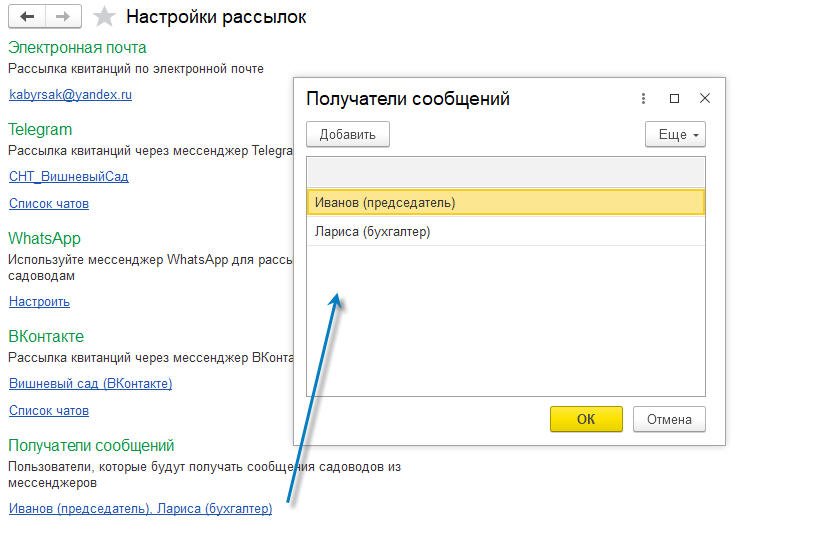The height and width of the screenshot is (536, 817).
Task: Confirm with the yellow OK button
Action: click(586, 419)
